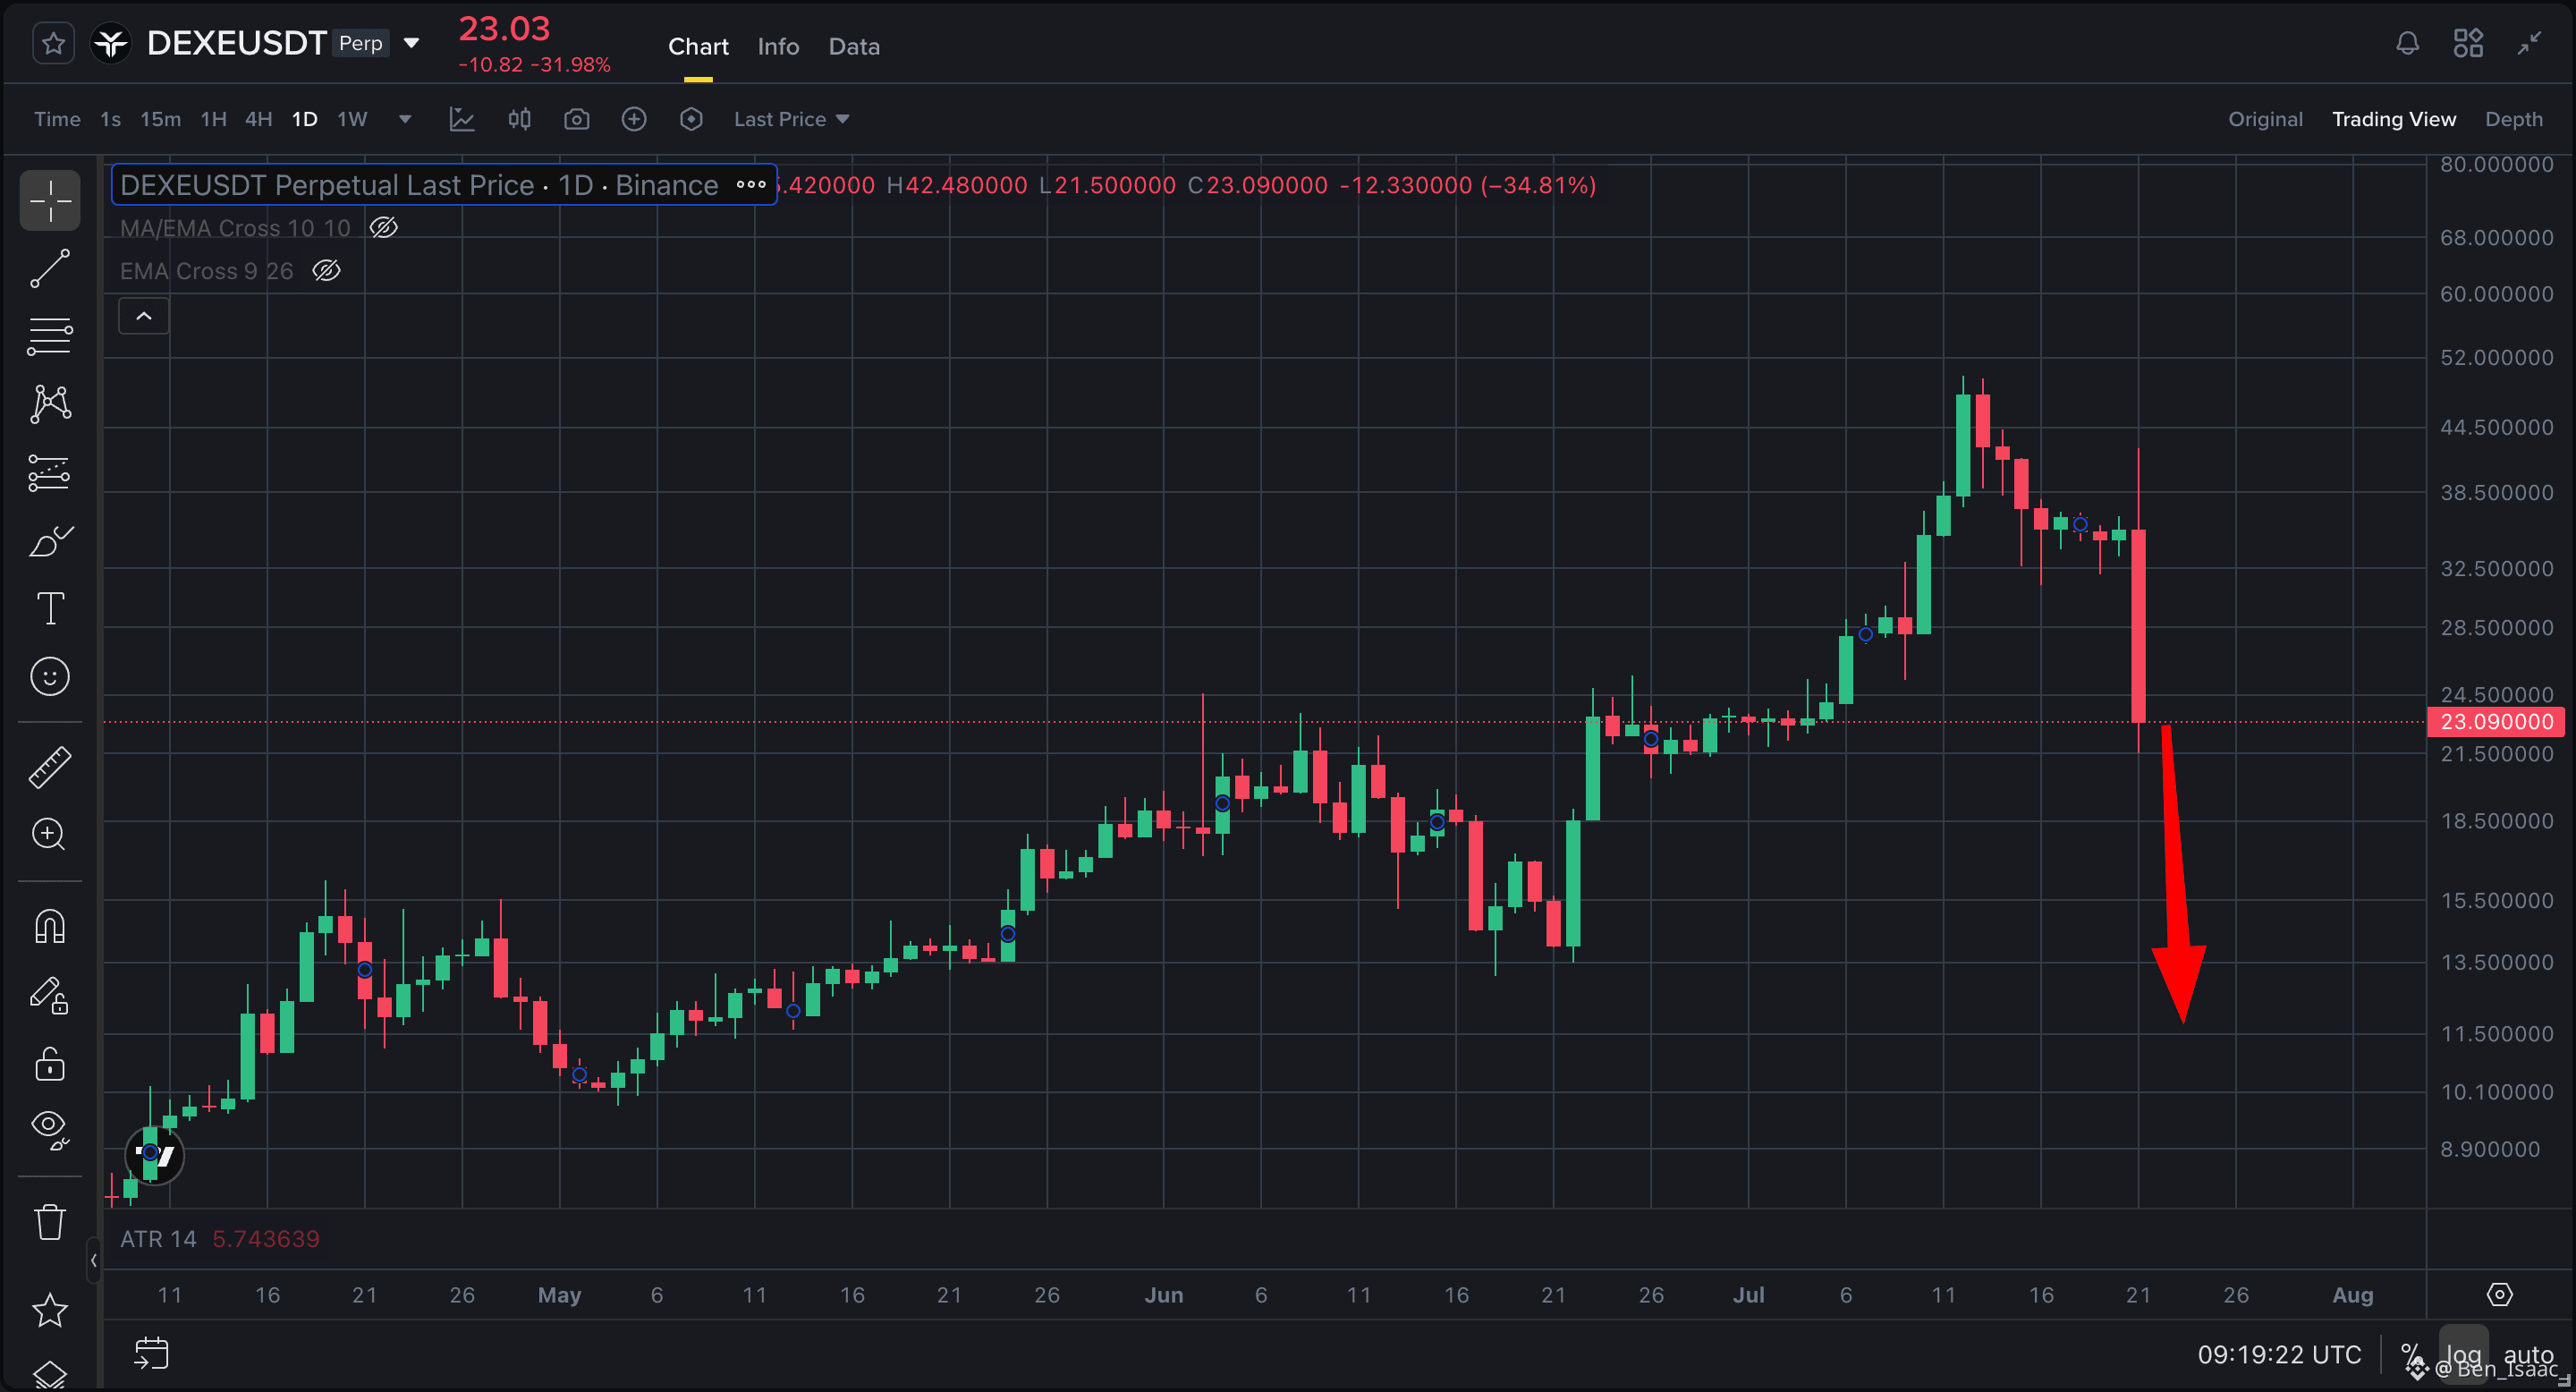Collapse the left drawing toolbar arrow
Image resolution: width=2576 pixels, height=1392 pixels.
coord(93,1260)
